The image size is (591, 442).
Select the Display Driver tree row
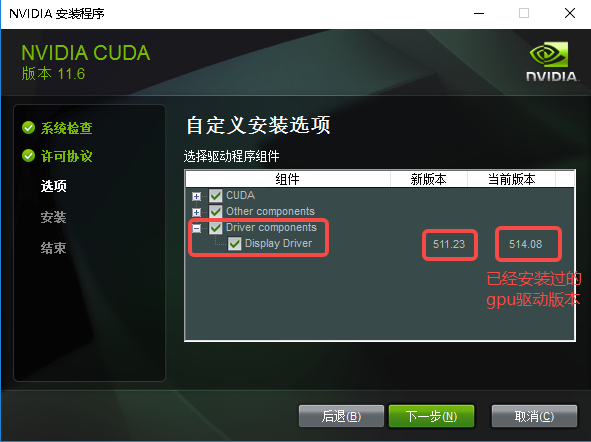pyautogui.click(x=279, y=243)
